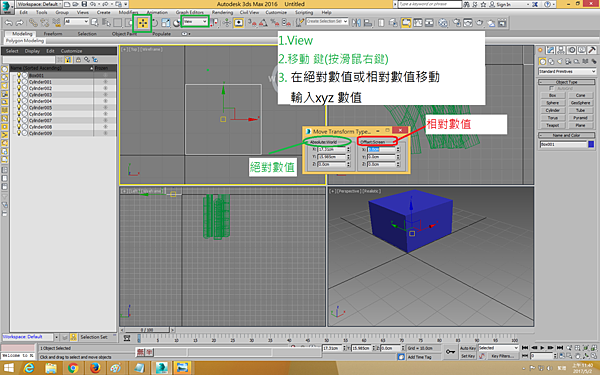This screenshot has width=600, height=375.
Task: Collapse the Name and Color rollout
Action: coord(567,135)
